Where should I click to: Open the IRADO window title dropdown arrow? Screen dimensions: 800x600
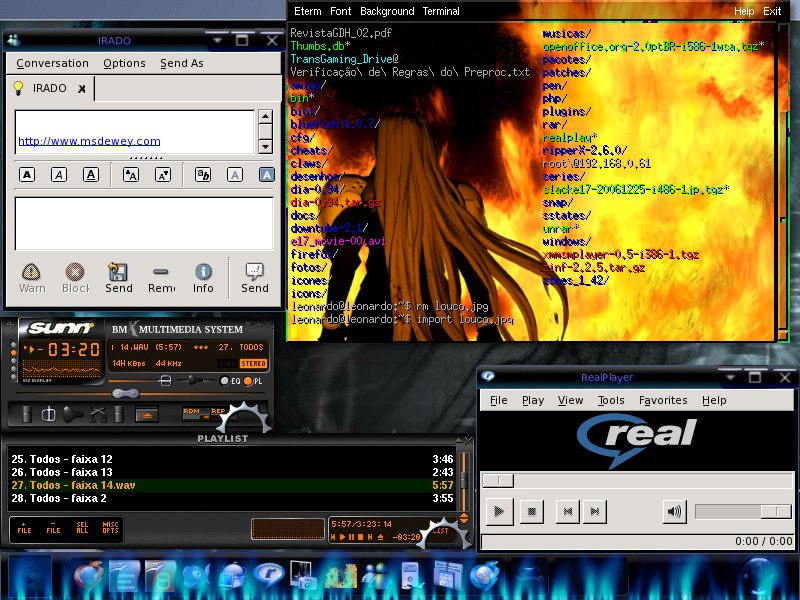[217, 40]
